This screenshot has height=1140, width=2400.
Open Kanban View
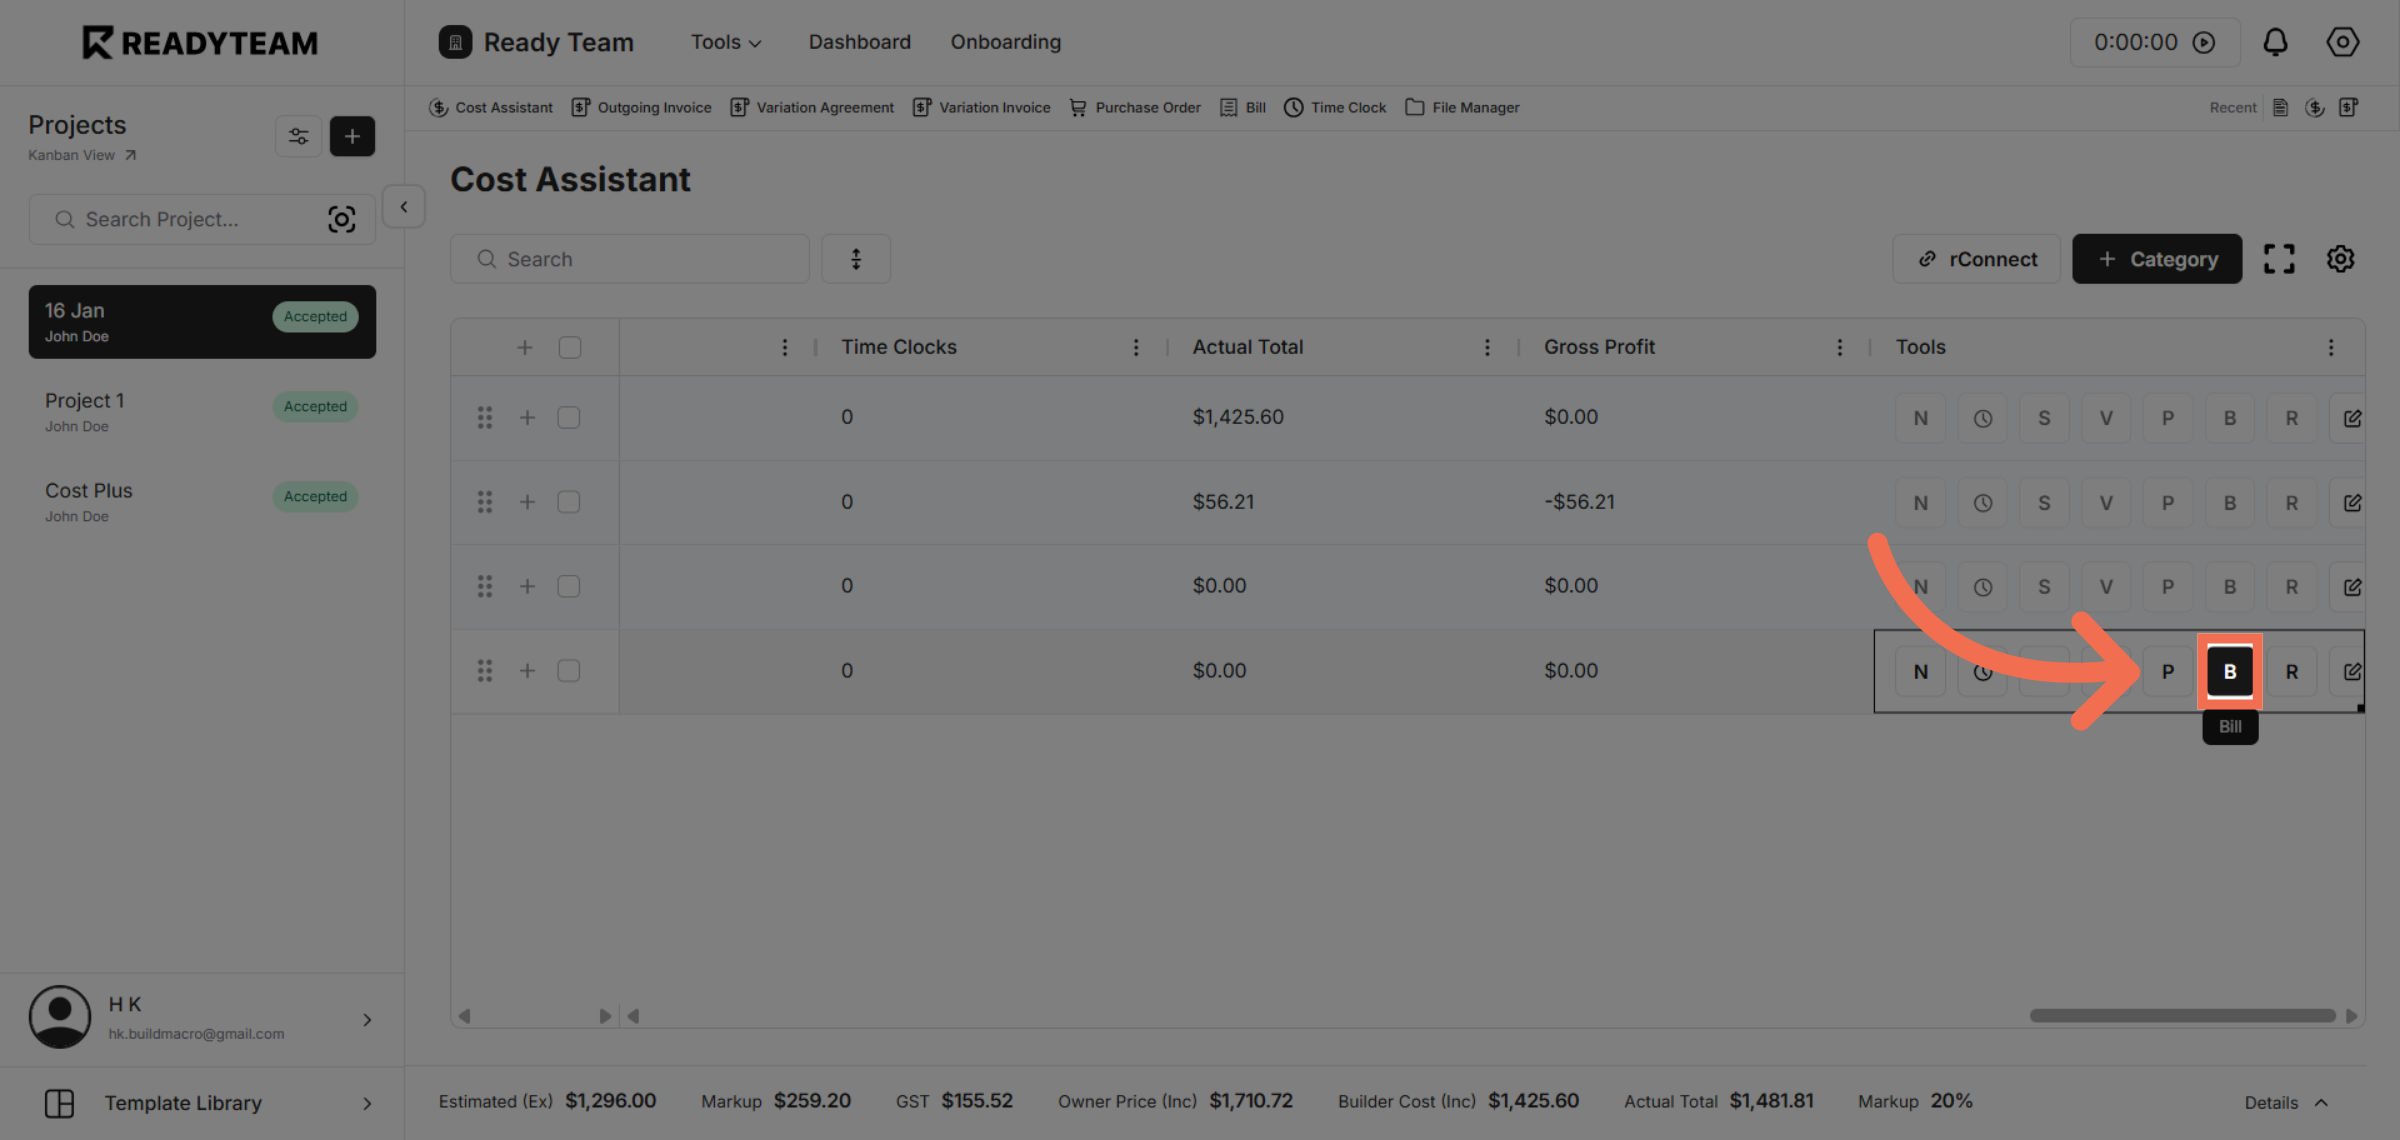click(x=71, y=155)
